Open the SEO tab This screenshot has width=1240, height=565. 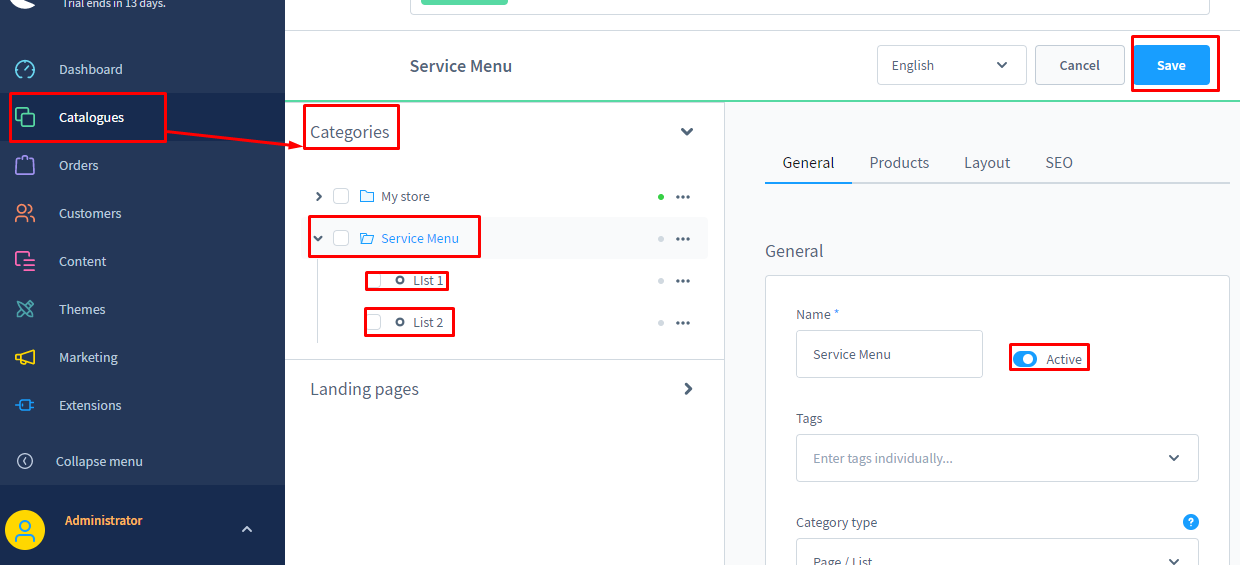pyautogui.click(x=1059, y=163)
